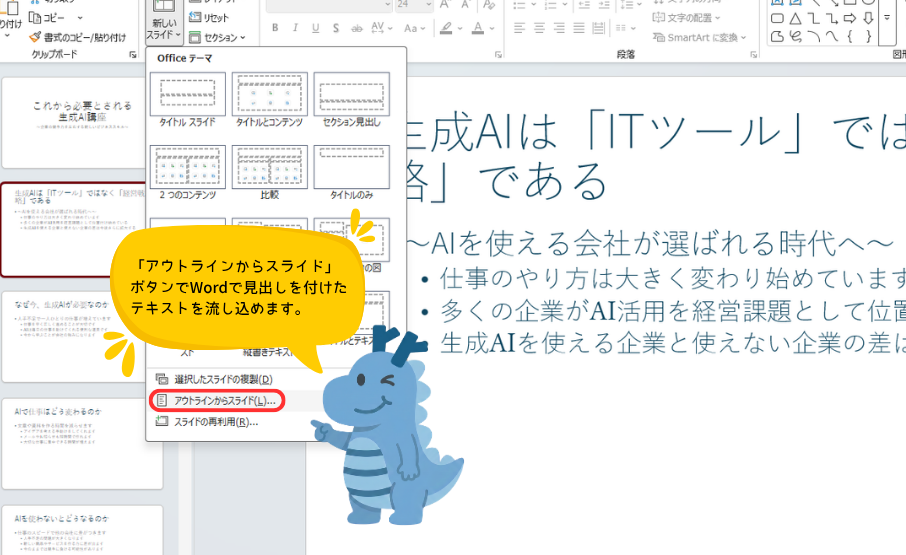This screenshot has width=906, height=555.
Task: Select the Right Brace shape
Action: (x=868, y=36)
